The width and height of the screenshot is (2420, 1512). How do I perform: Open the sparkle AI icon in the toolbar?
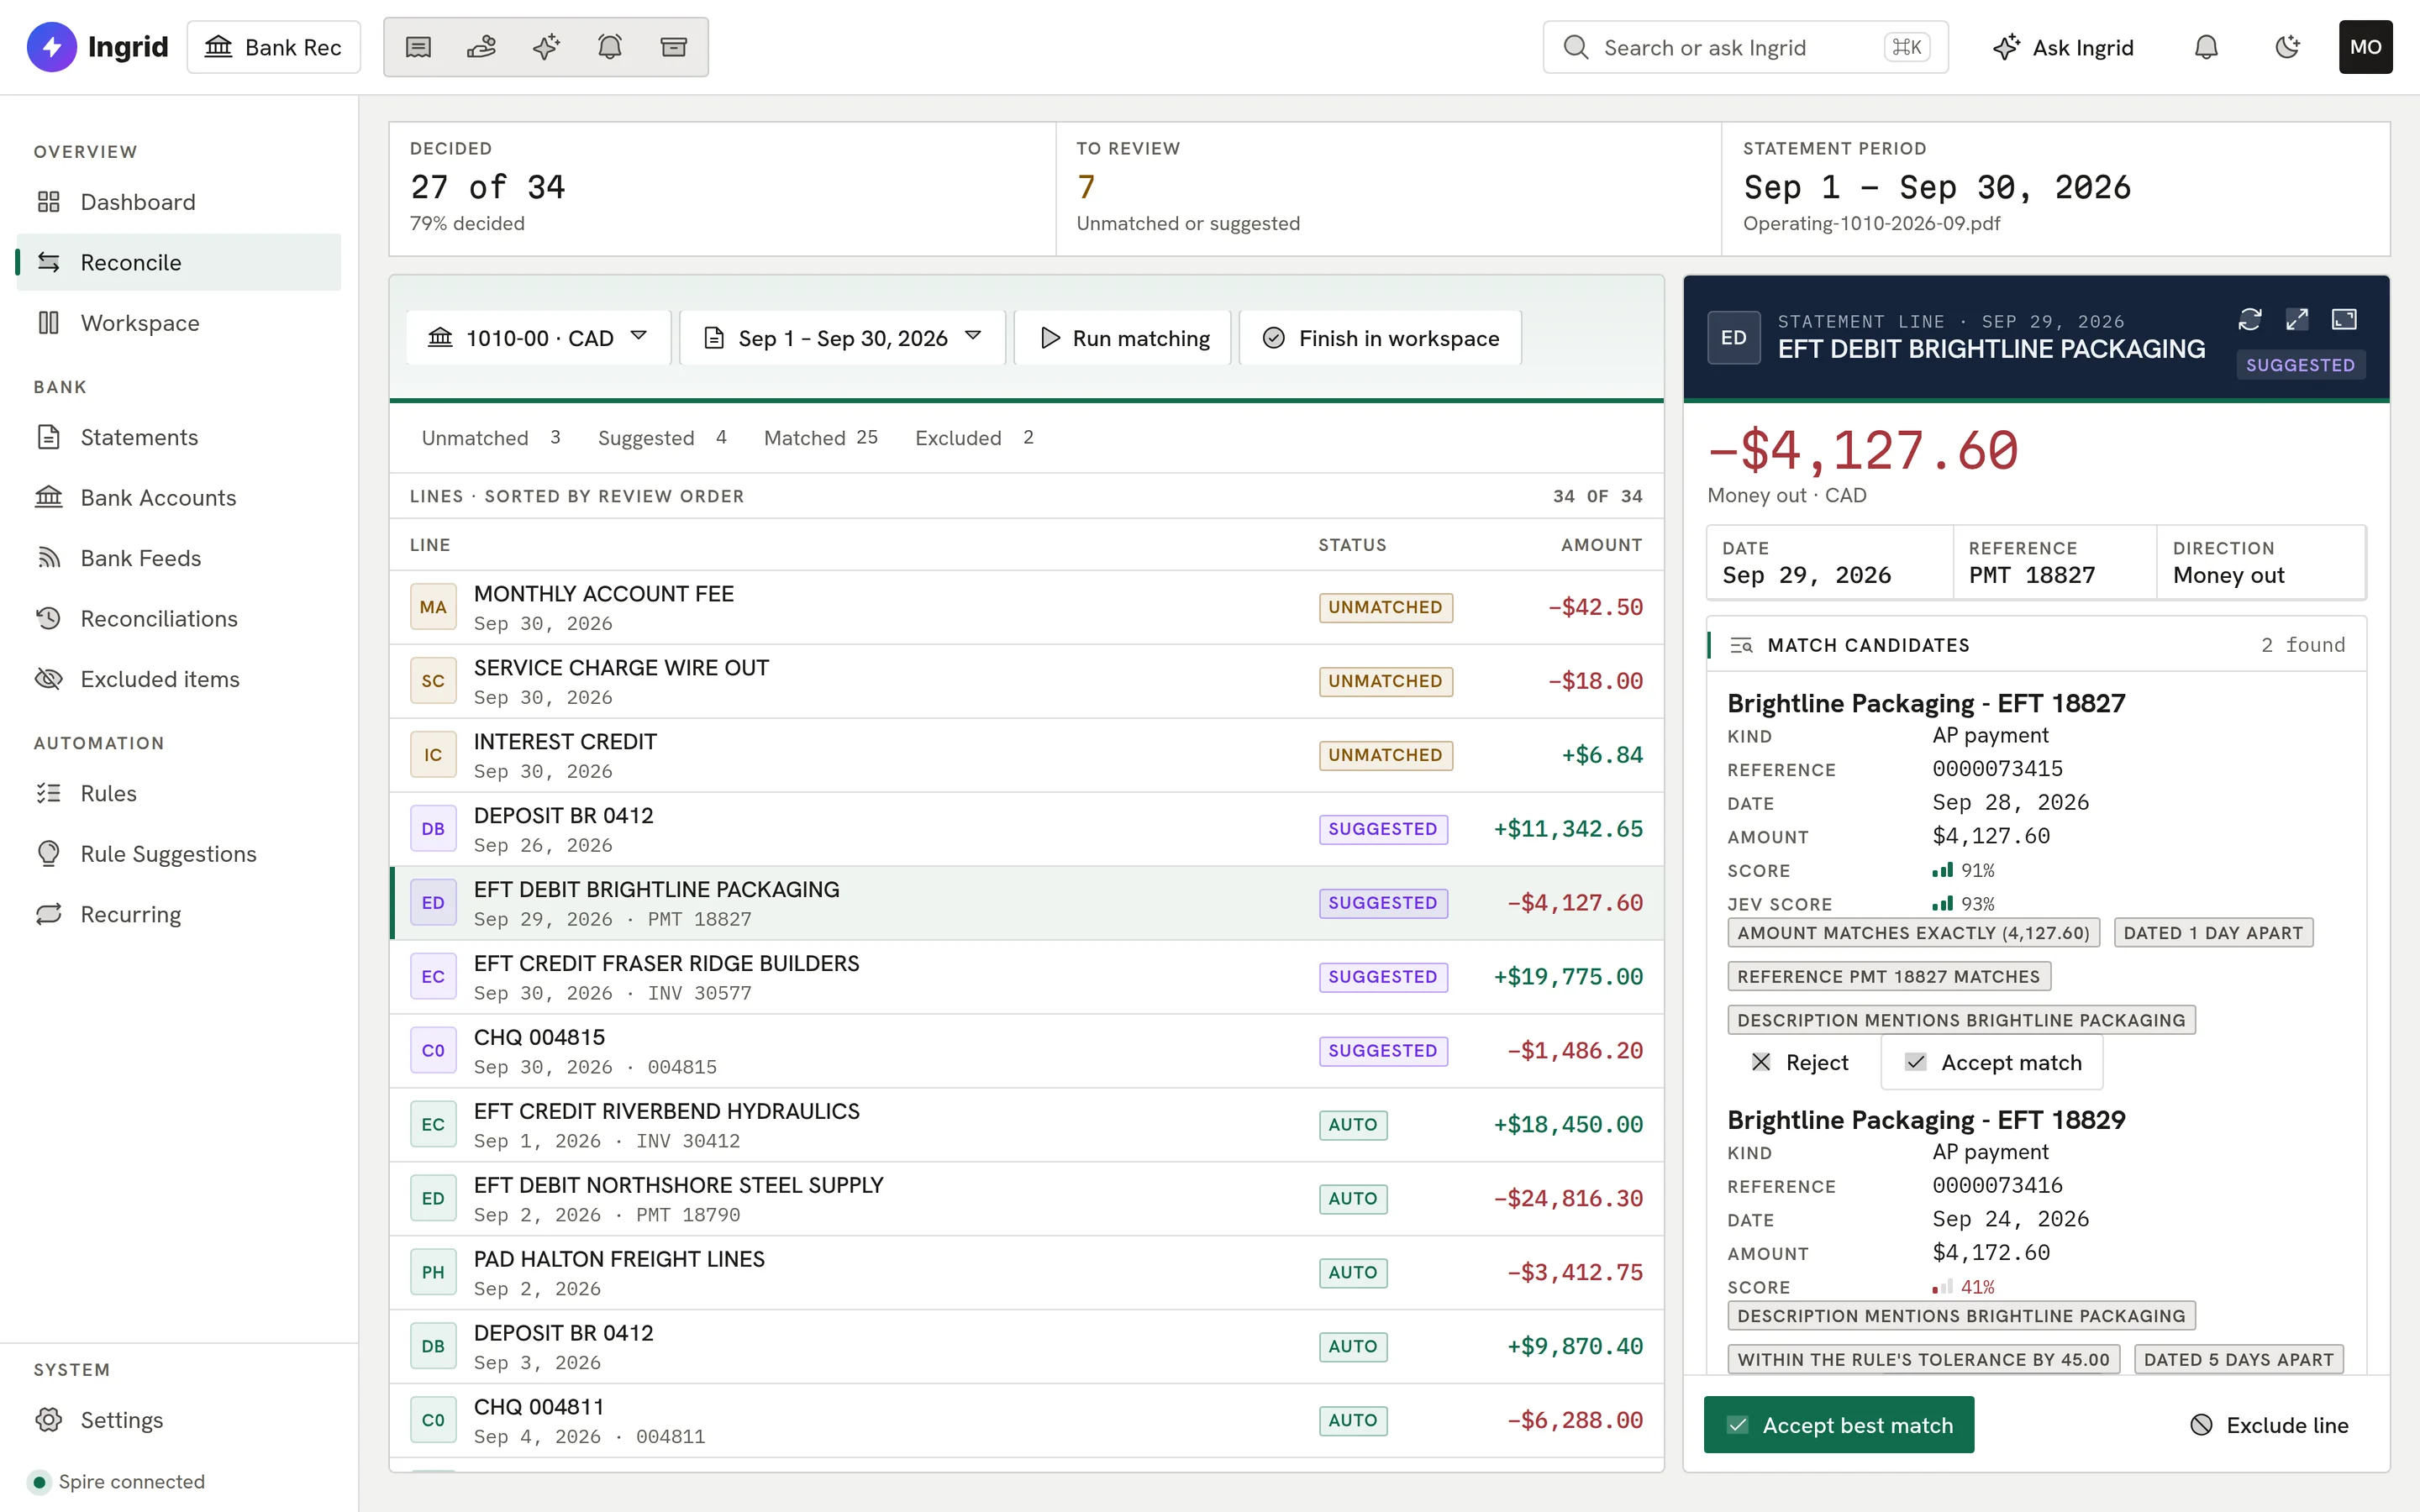coord(546,47)
